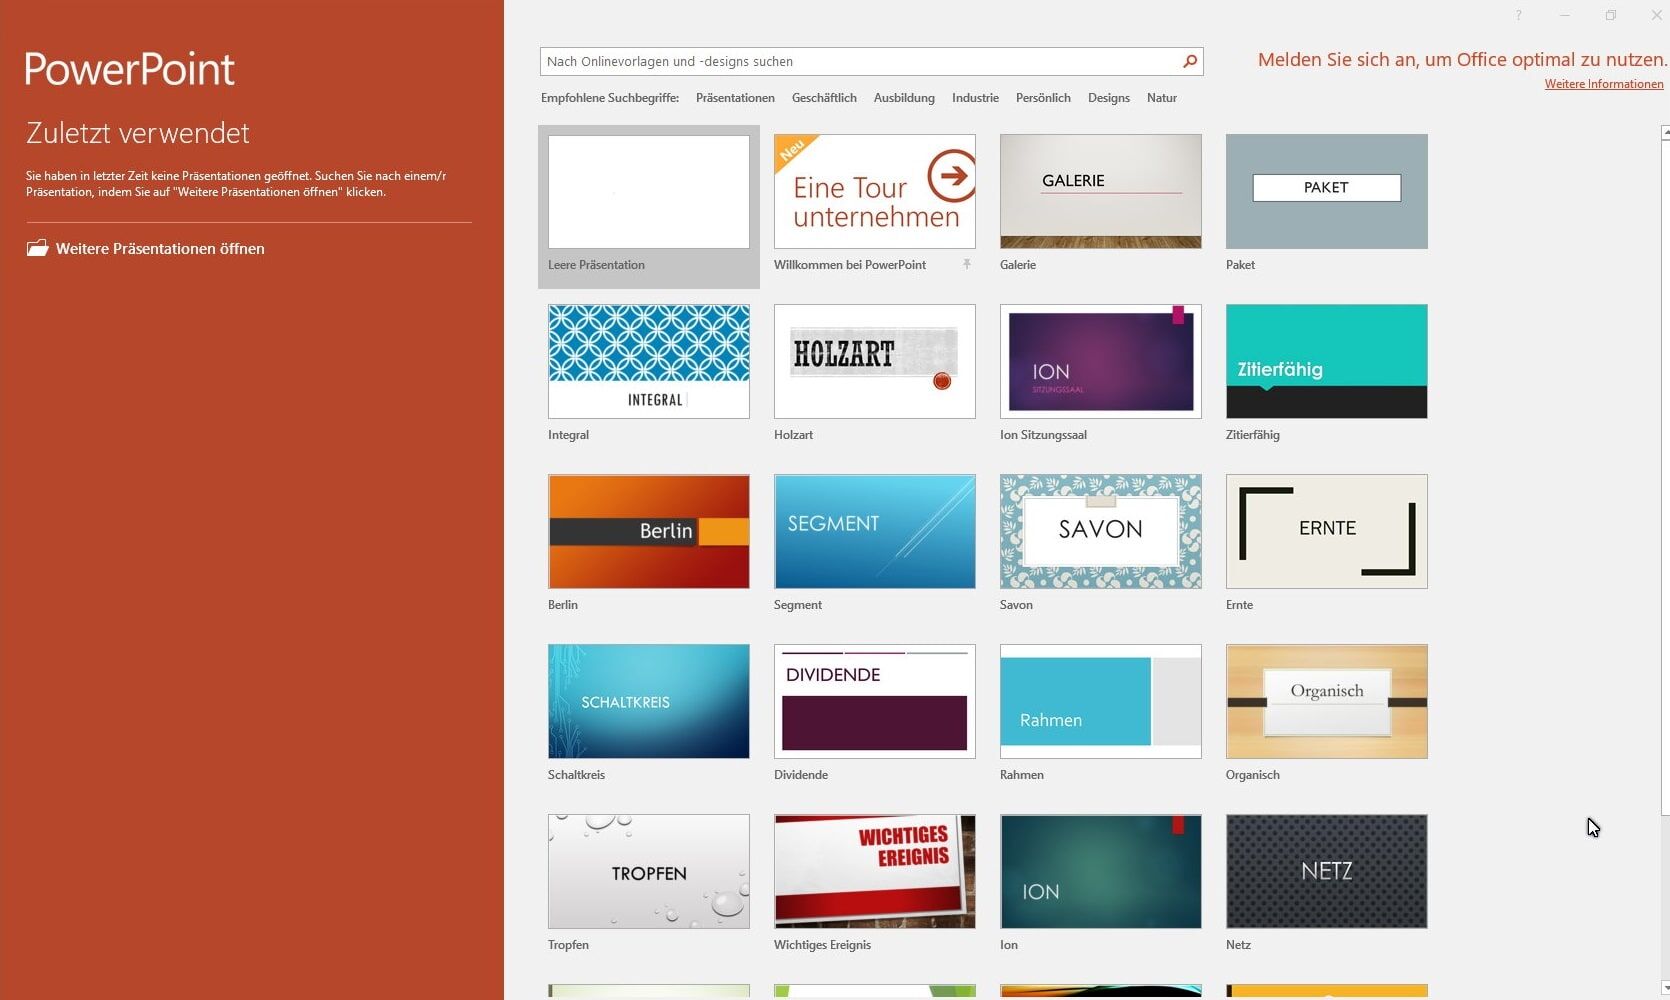Choose the Paket template thumbnail

pyautogui.click(x=1327, y=192)
